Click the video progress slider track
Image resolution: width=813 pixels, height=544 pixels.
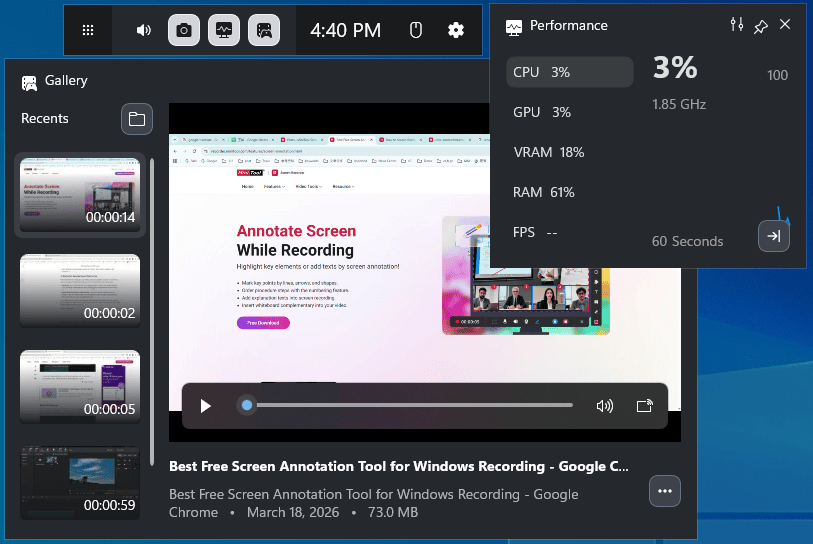pyautogui.click(x=410, y=405)
